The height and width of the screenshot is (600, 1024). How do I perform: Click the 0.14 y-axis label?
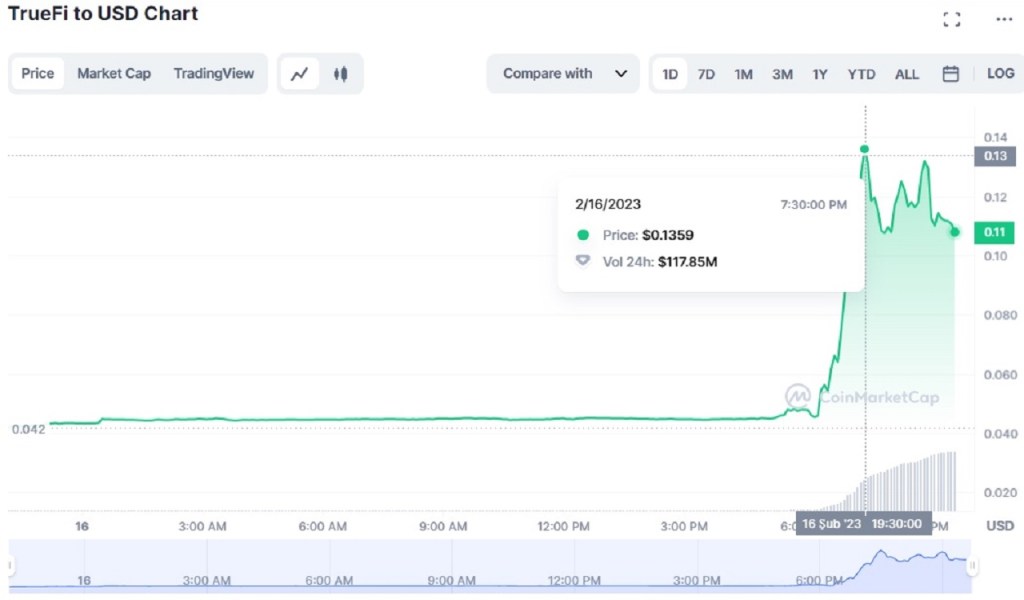coord(995,137)
